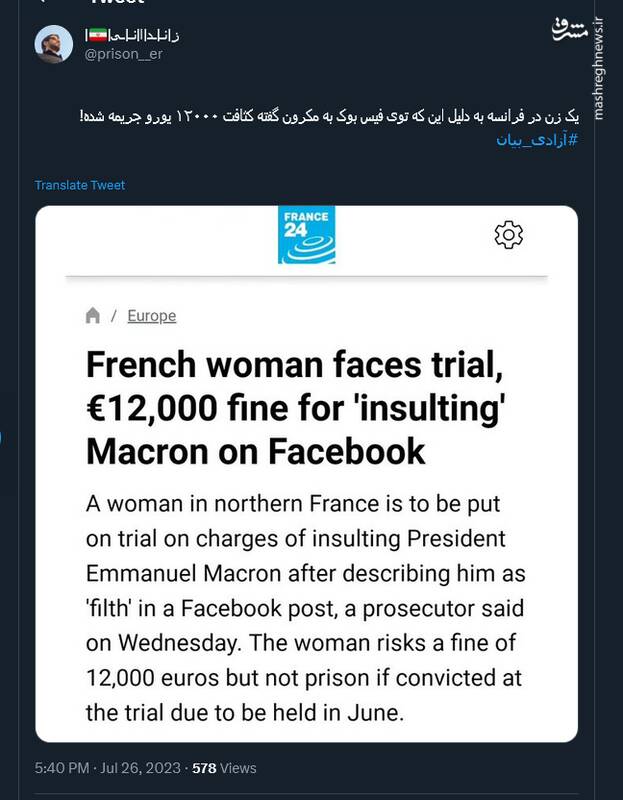Click the Iranian flag emoji in display name
The width and height of the screenshot is (623, 800).
(x=99, y=35)
